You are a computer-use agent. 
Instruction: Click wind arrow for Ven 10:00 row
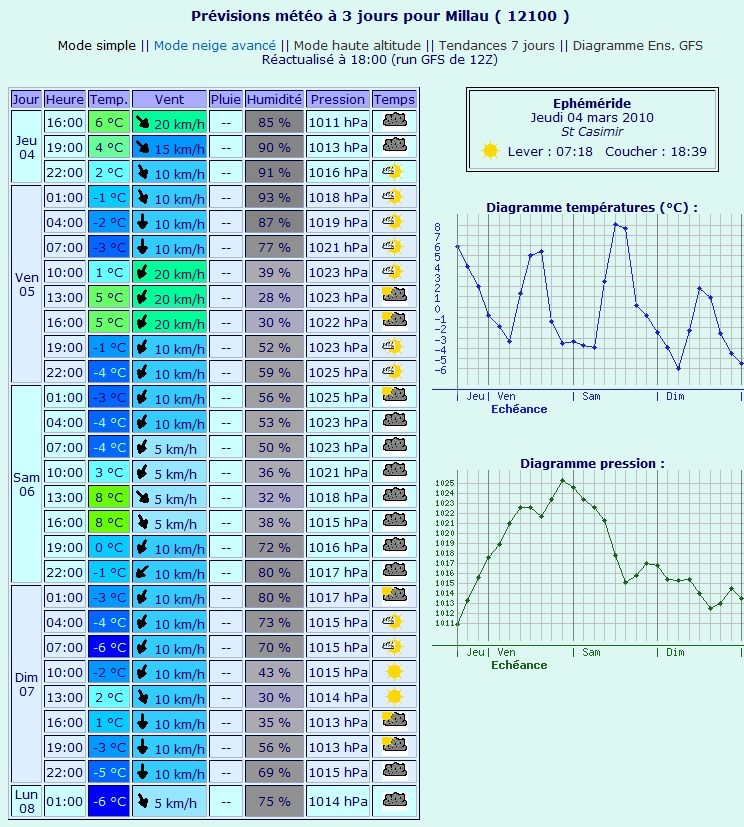[x=142, y=272]
